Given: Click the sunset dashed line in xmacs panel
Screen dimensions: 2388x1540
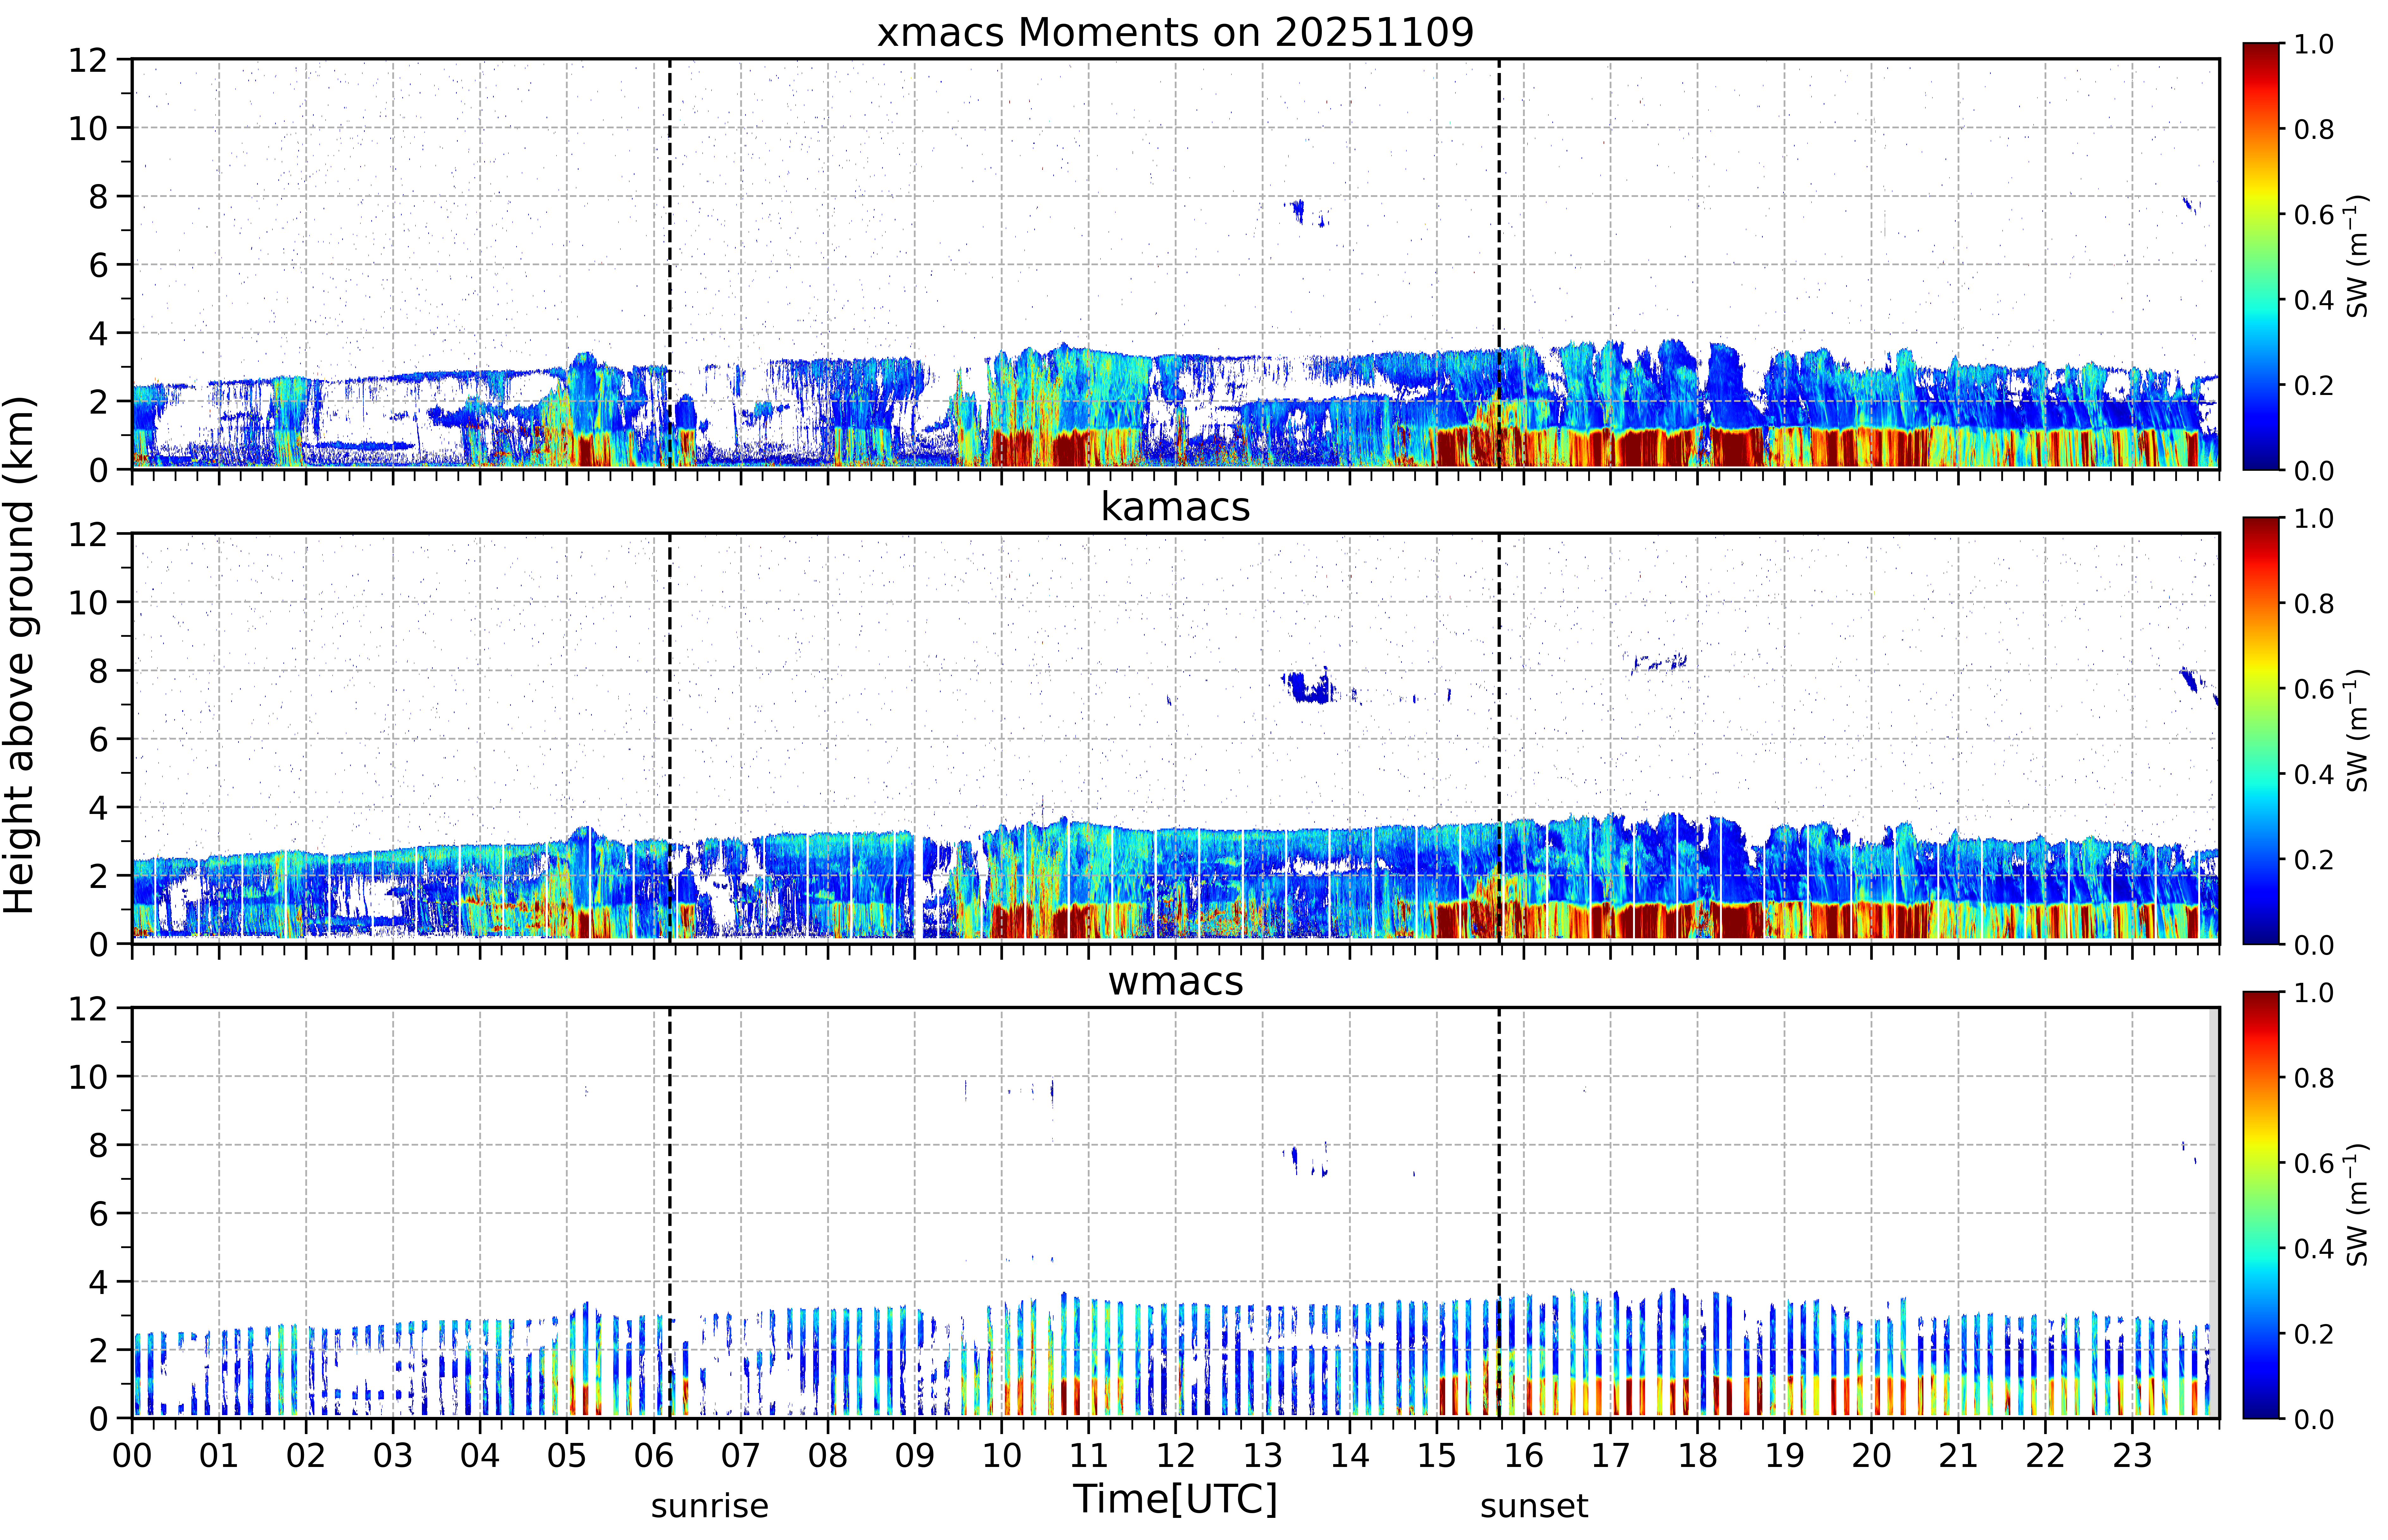Looking at the screenshot, I should (x=1499, y=264).
